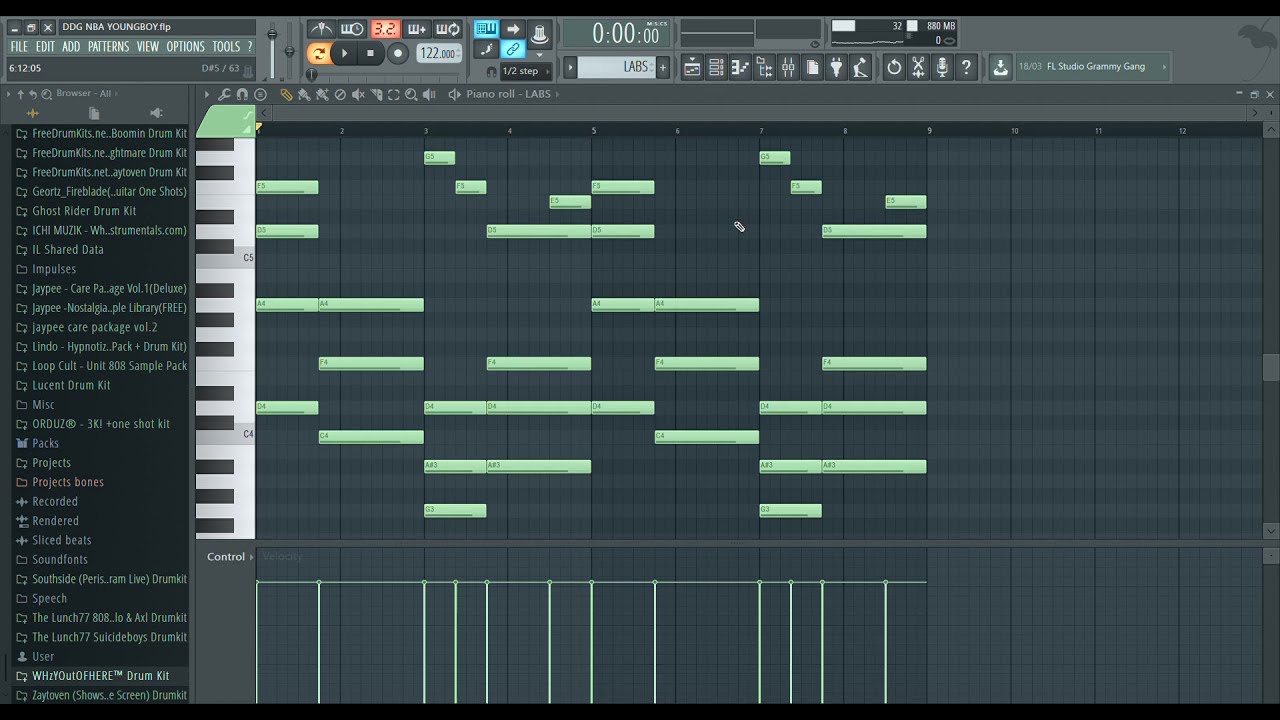1280x720 pixels.
Task: Open the Playlist view from the toolbar
Action: (692, 68)
